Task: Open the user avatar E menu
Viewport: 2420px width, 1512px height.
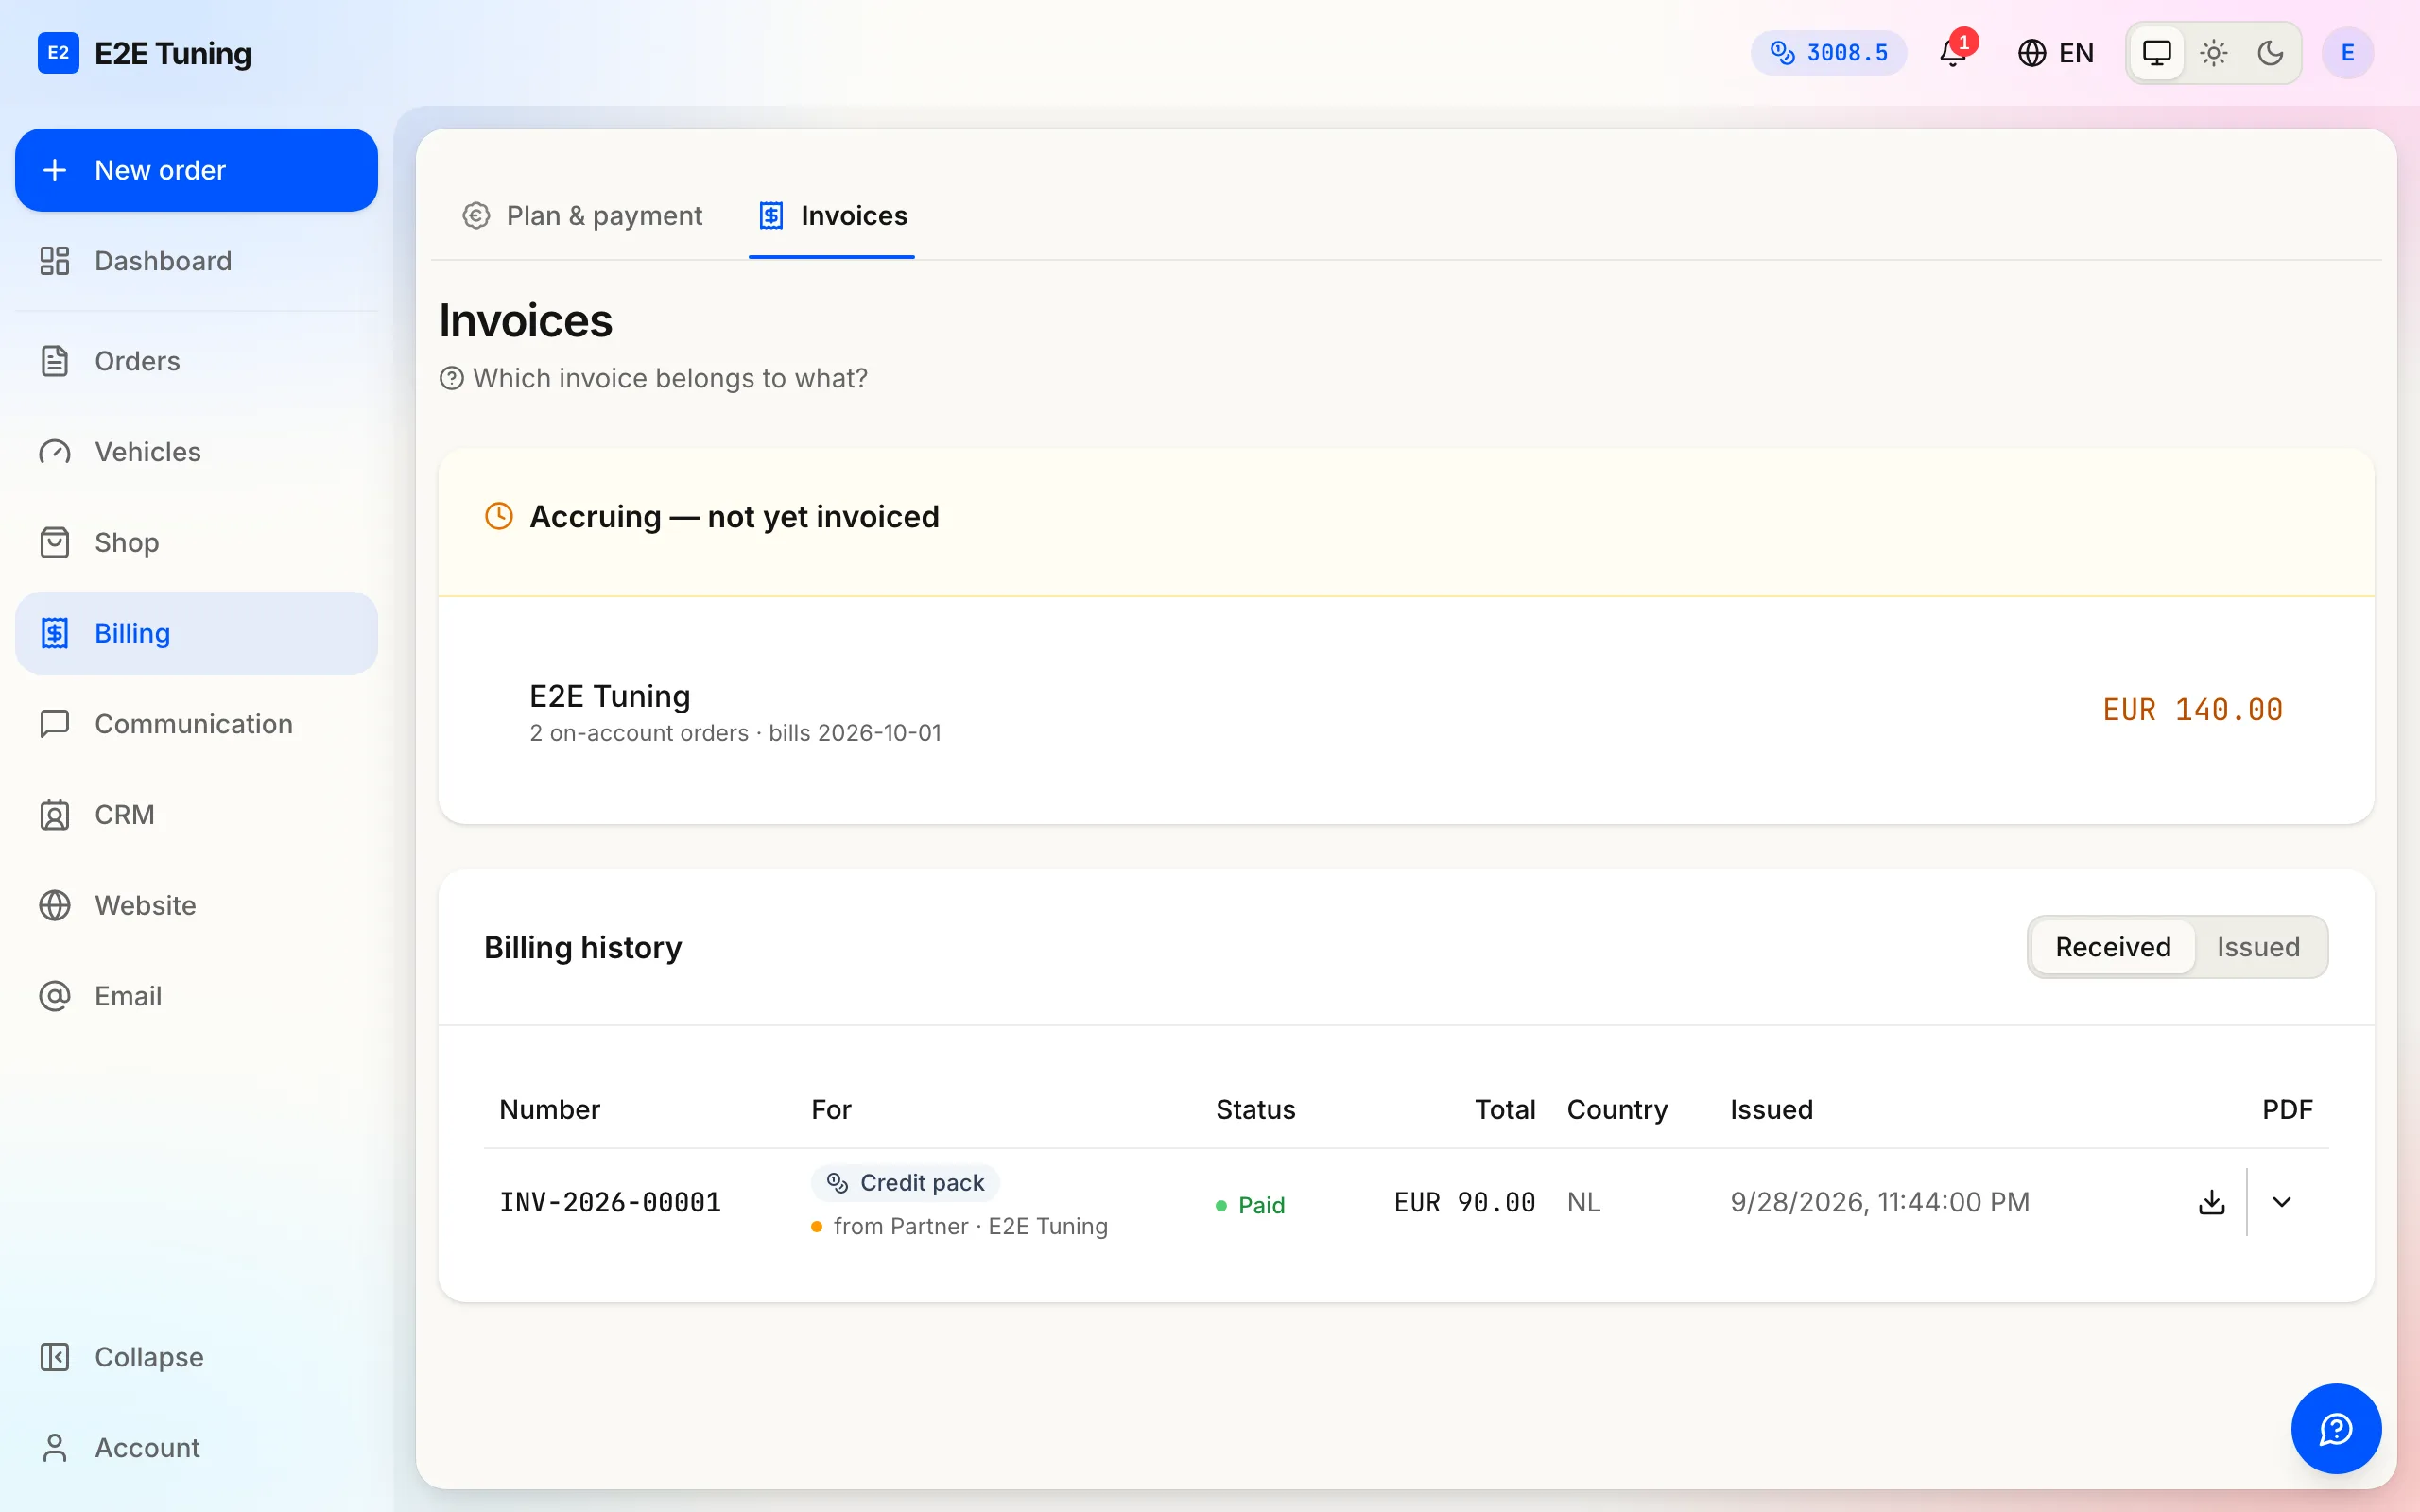Action: [2347, 53]
